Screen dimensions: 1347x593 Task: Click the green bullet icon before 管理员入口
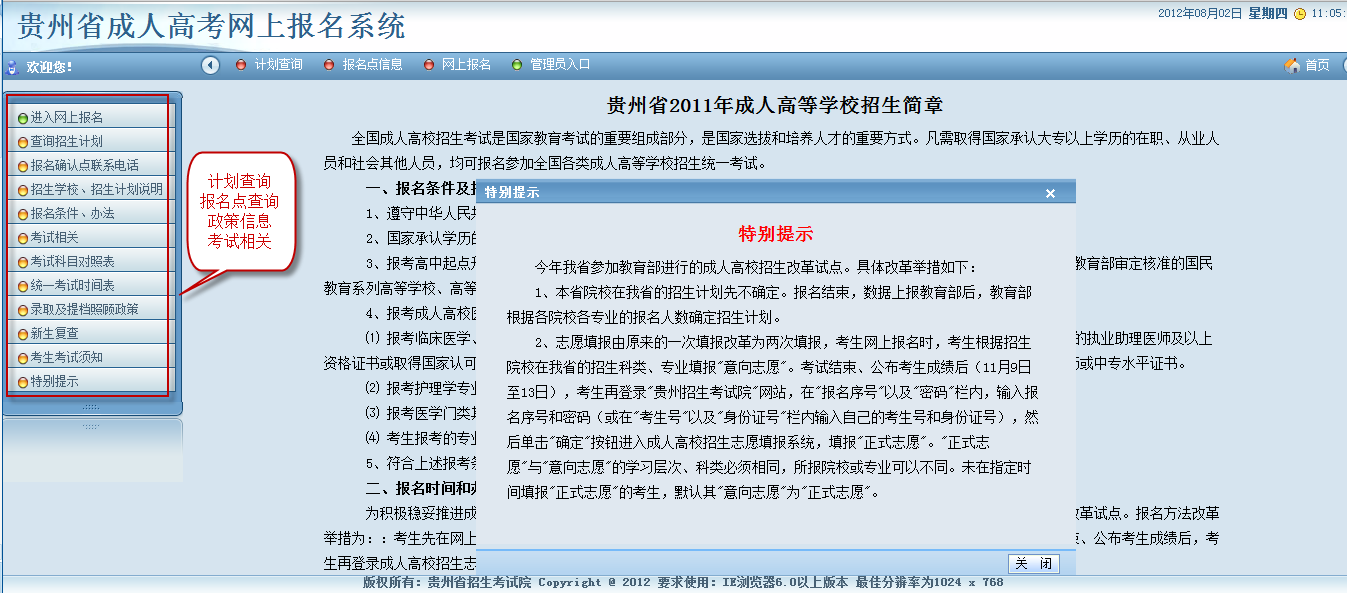click(517, 65)
